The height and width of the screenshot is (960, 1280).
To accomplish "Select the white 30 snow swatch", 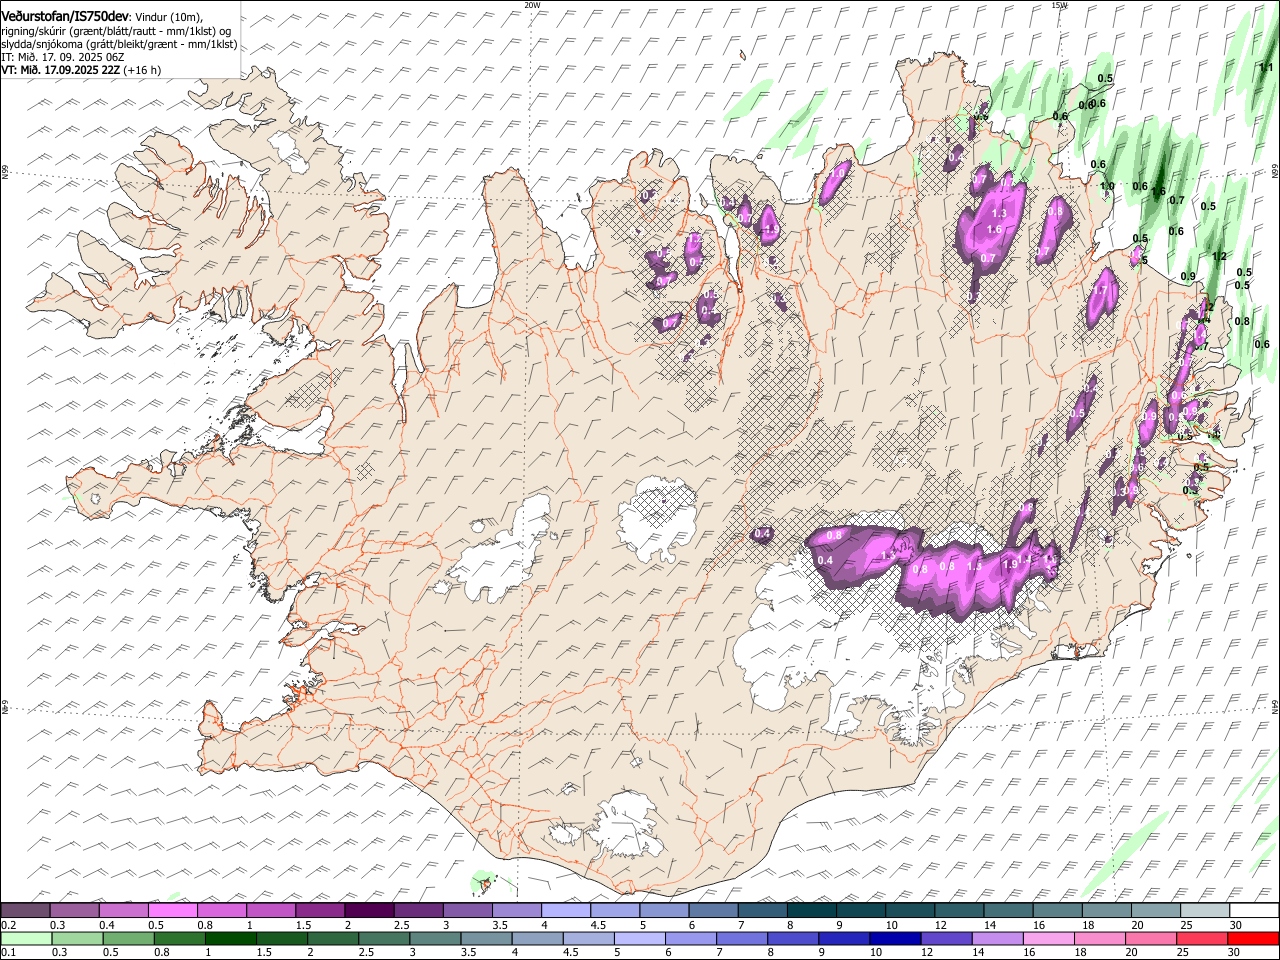I will pyautogui.click(x=1254, y=910).
